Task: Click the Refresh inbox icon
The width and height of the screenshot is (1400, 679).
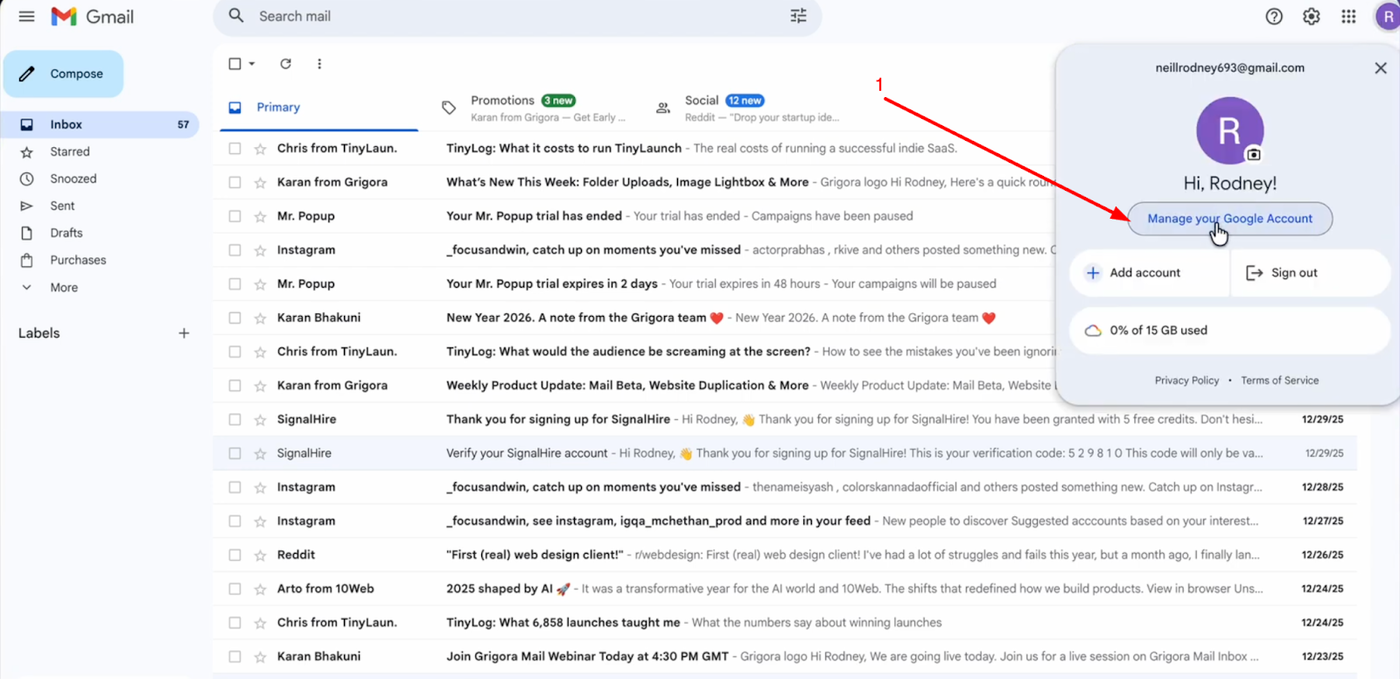Action: (x=285, y=64)
